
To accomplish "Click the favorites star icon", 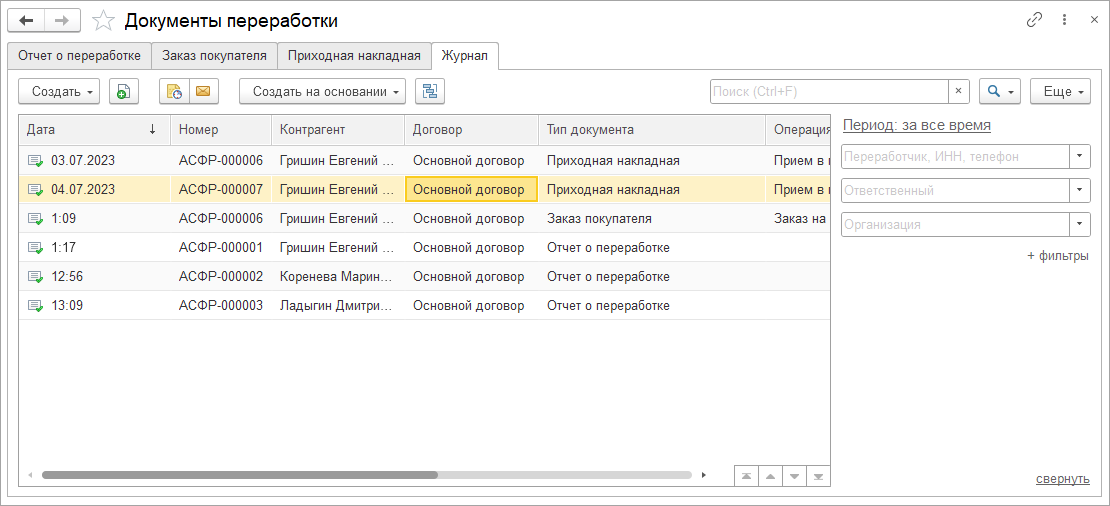I will [102, 21].
